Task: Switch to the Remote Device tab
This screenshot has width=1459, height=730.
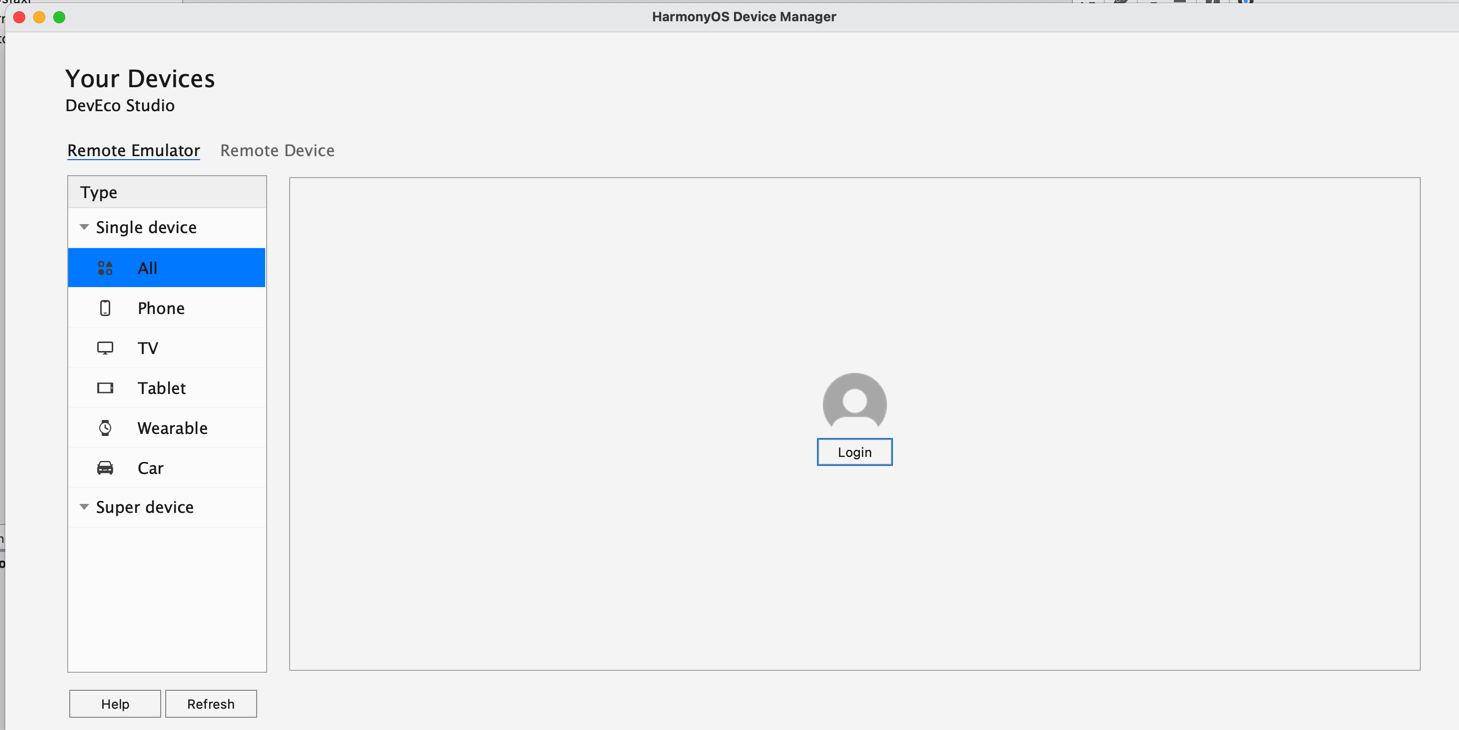Action: click(277, 150)
